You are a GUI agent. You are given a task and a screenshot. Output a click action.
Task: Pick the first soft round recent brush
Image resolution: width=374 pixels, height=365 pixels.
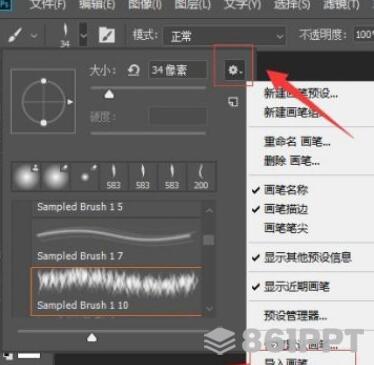(26, 176)
